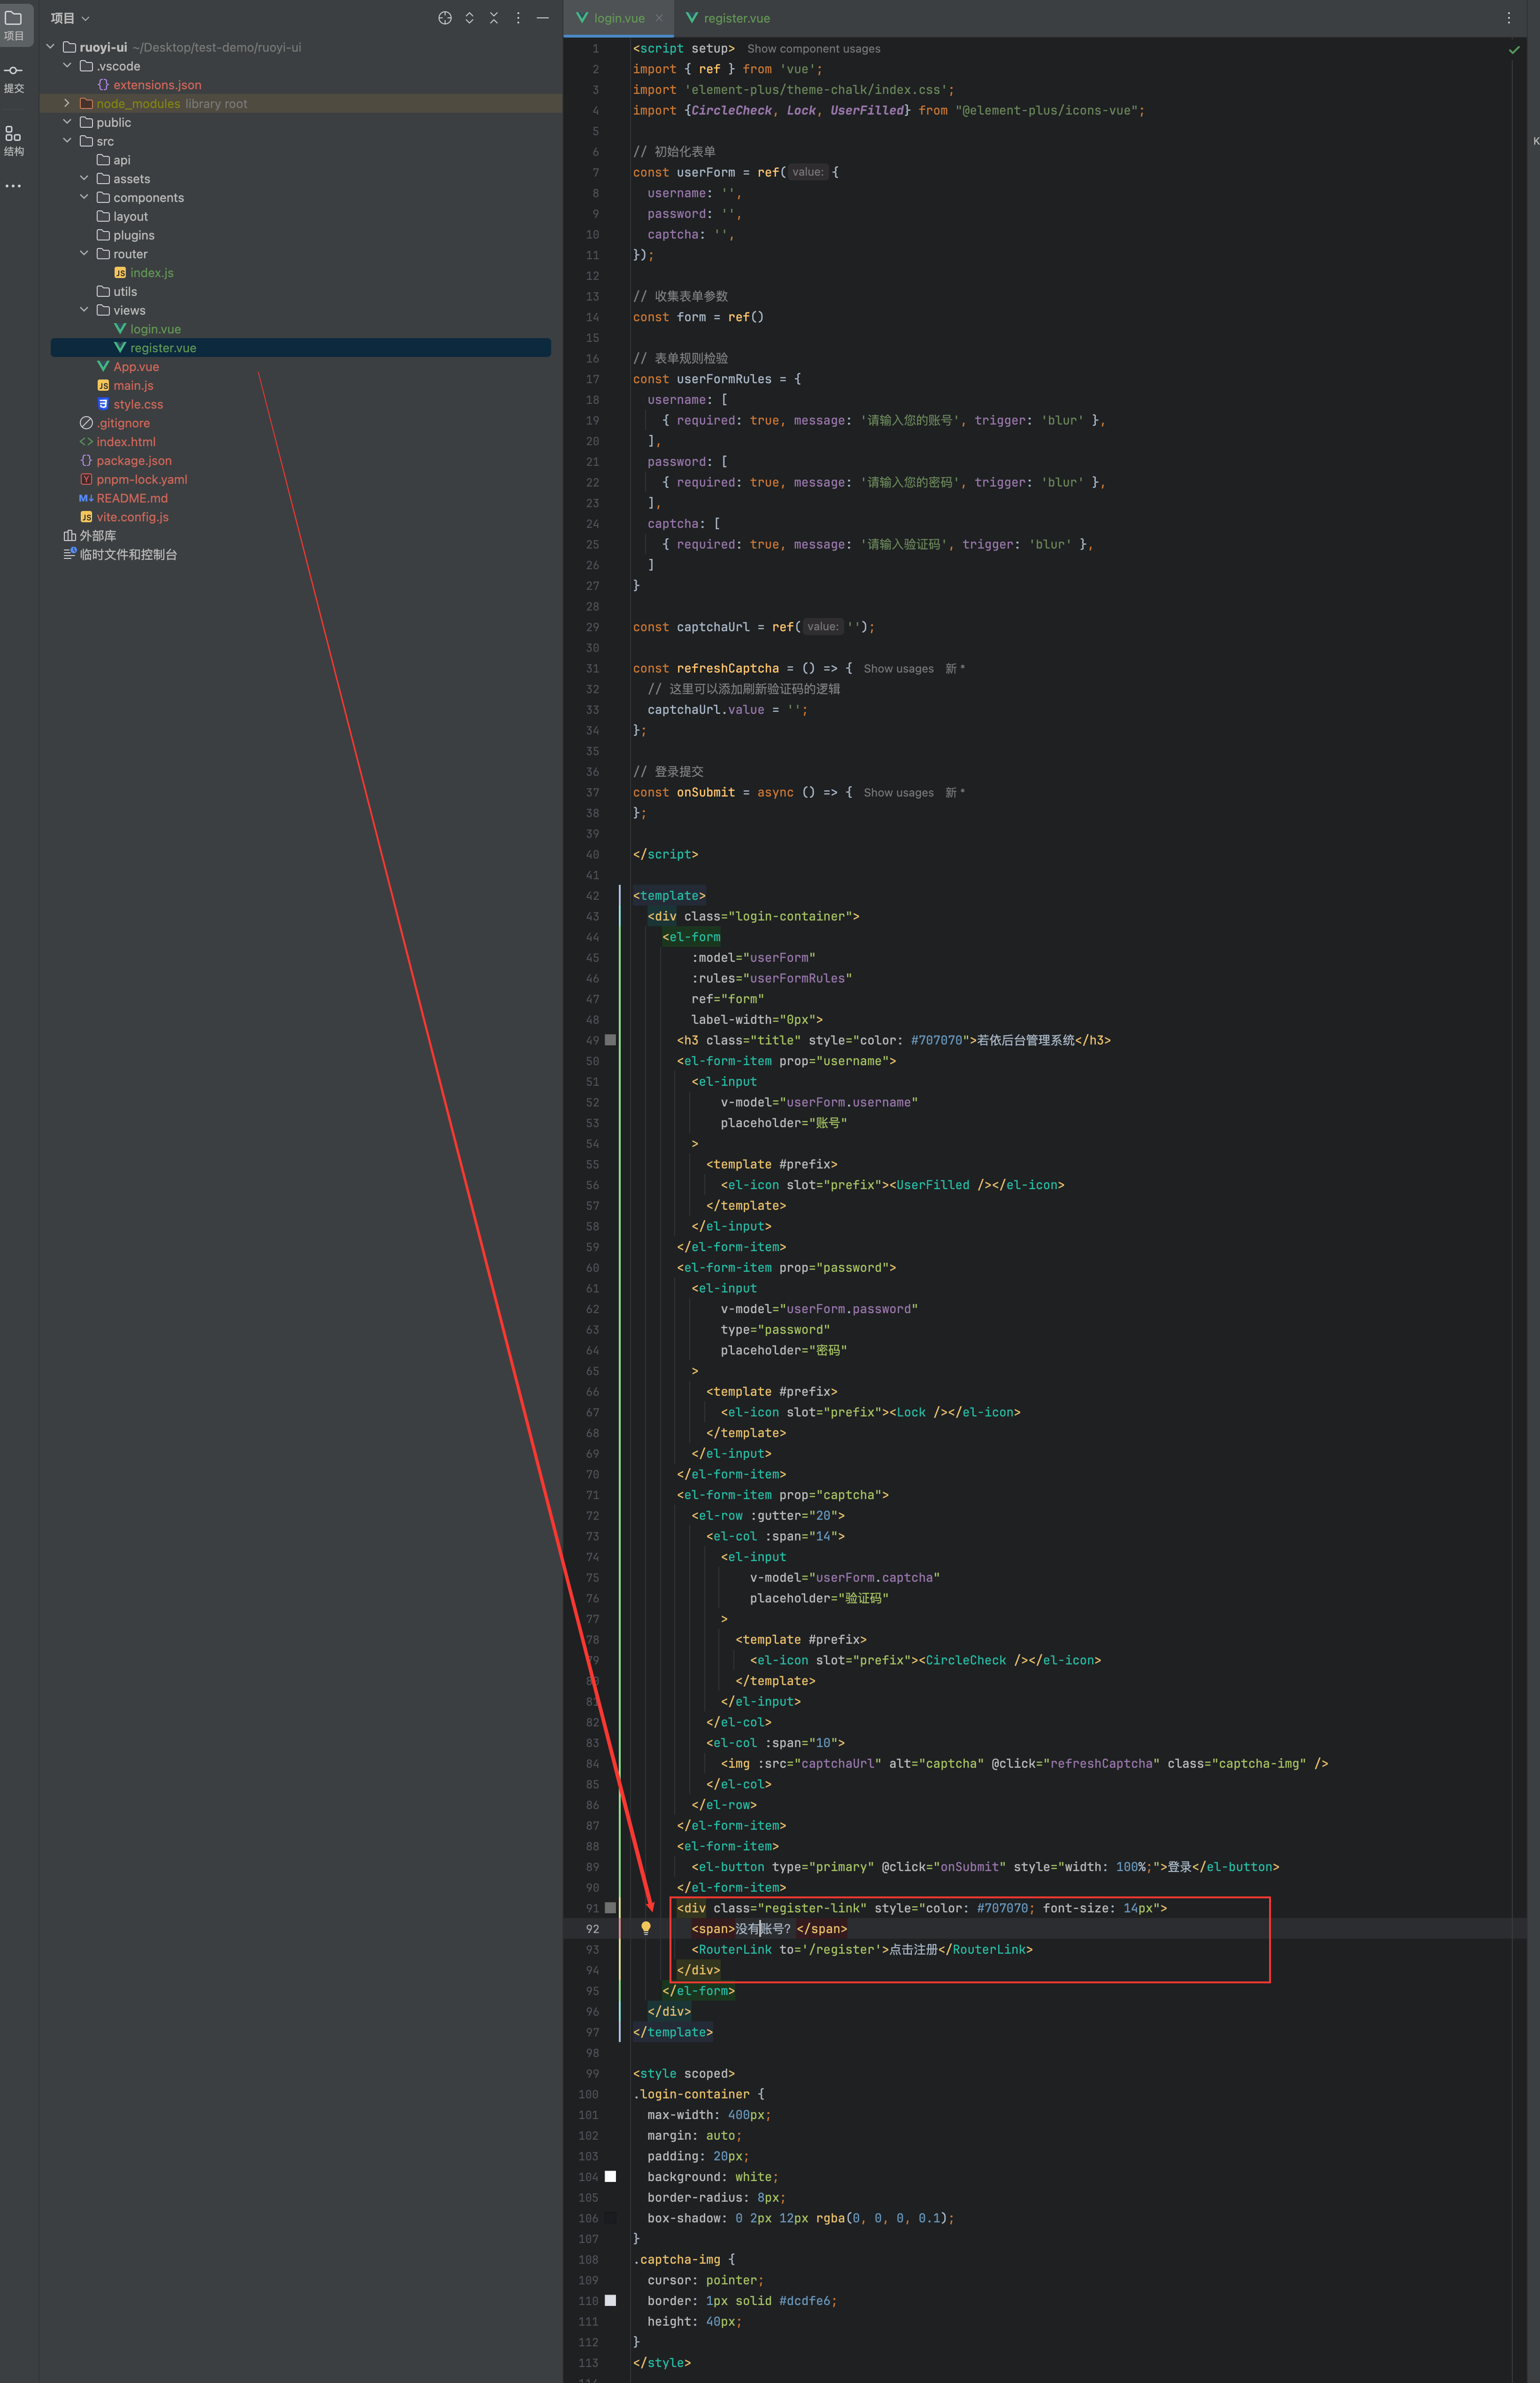Open the 结构 (Structure) tool window

coord(14,141)
